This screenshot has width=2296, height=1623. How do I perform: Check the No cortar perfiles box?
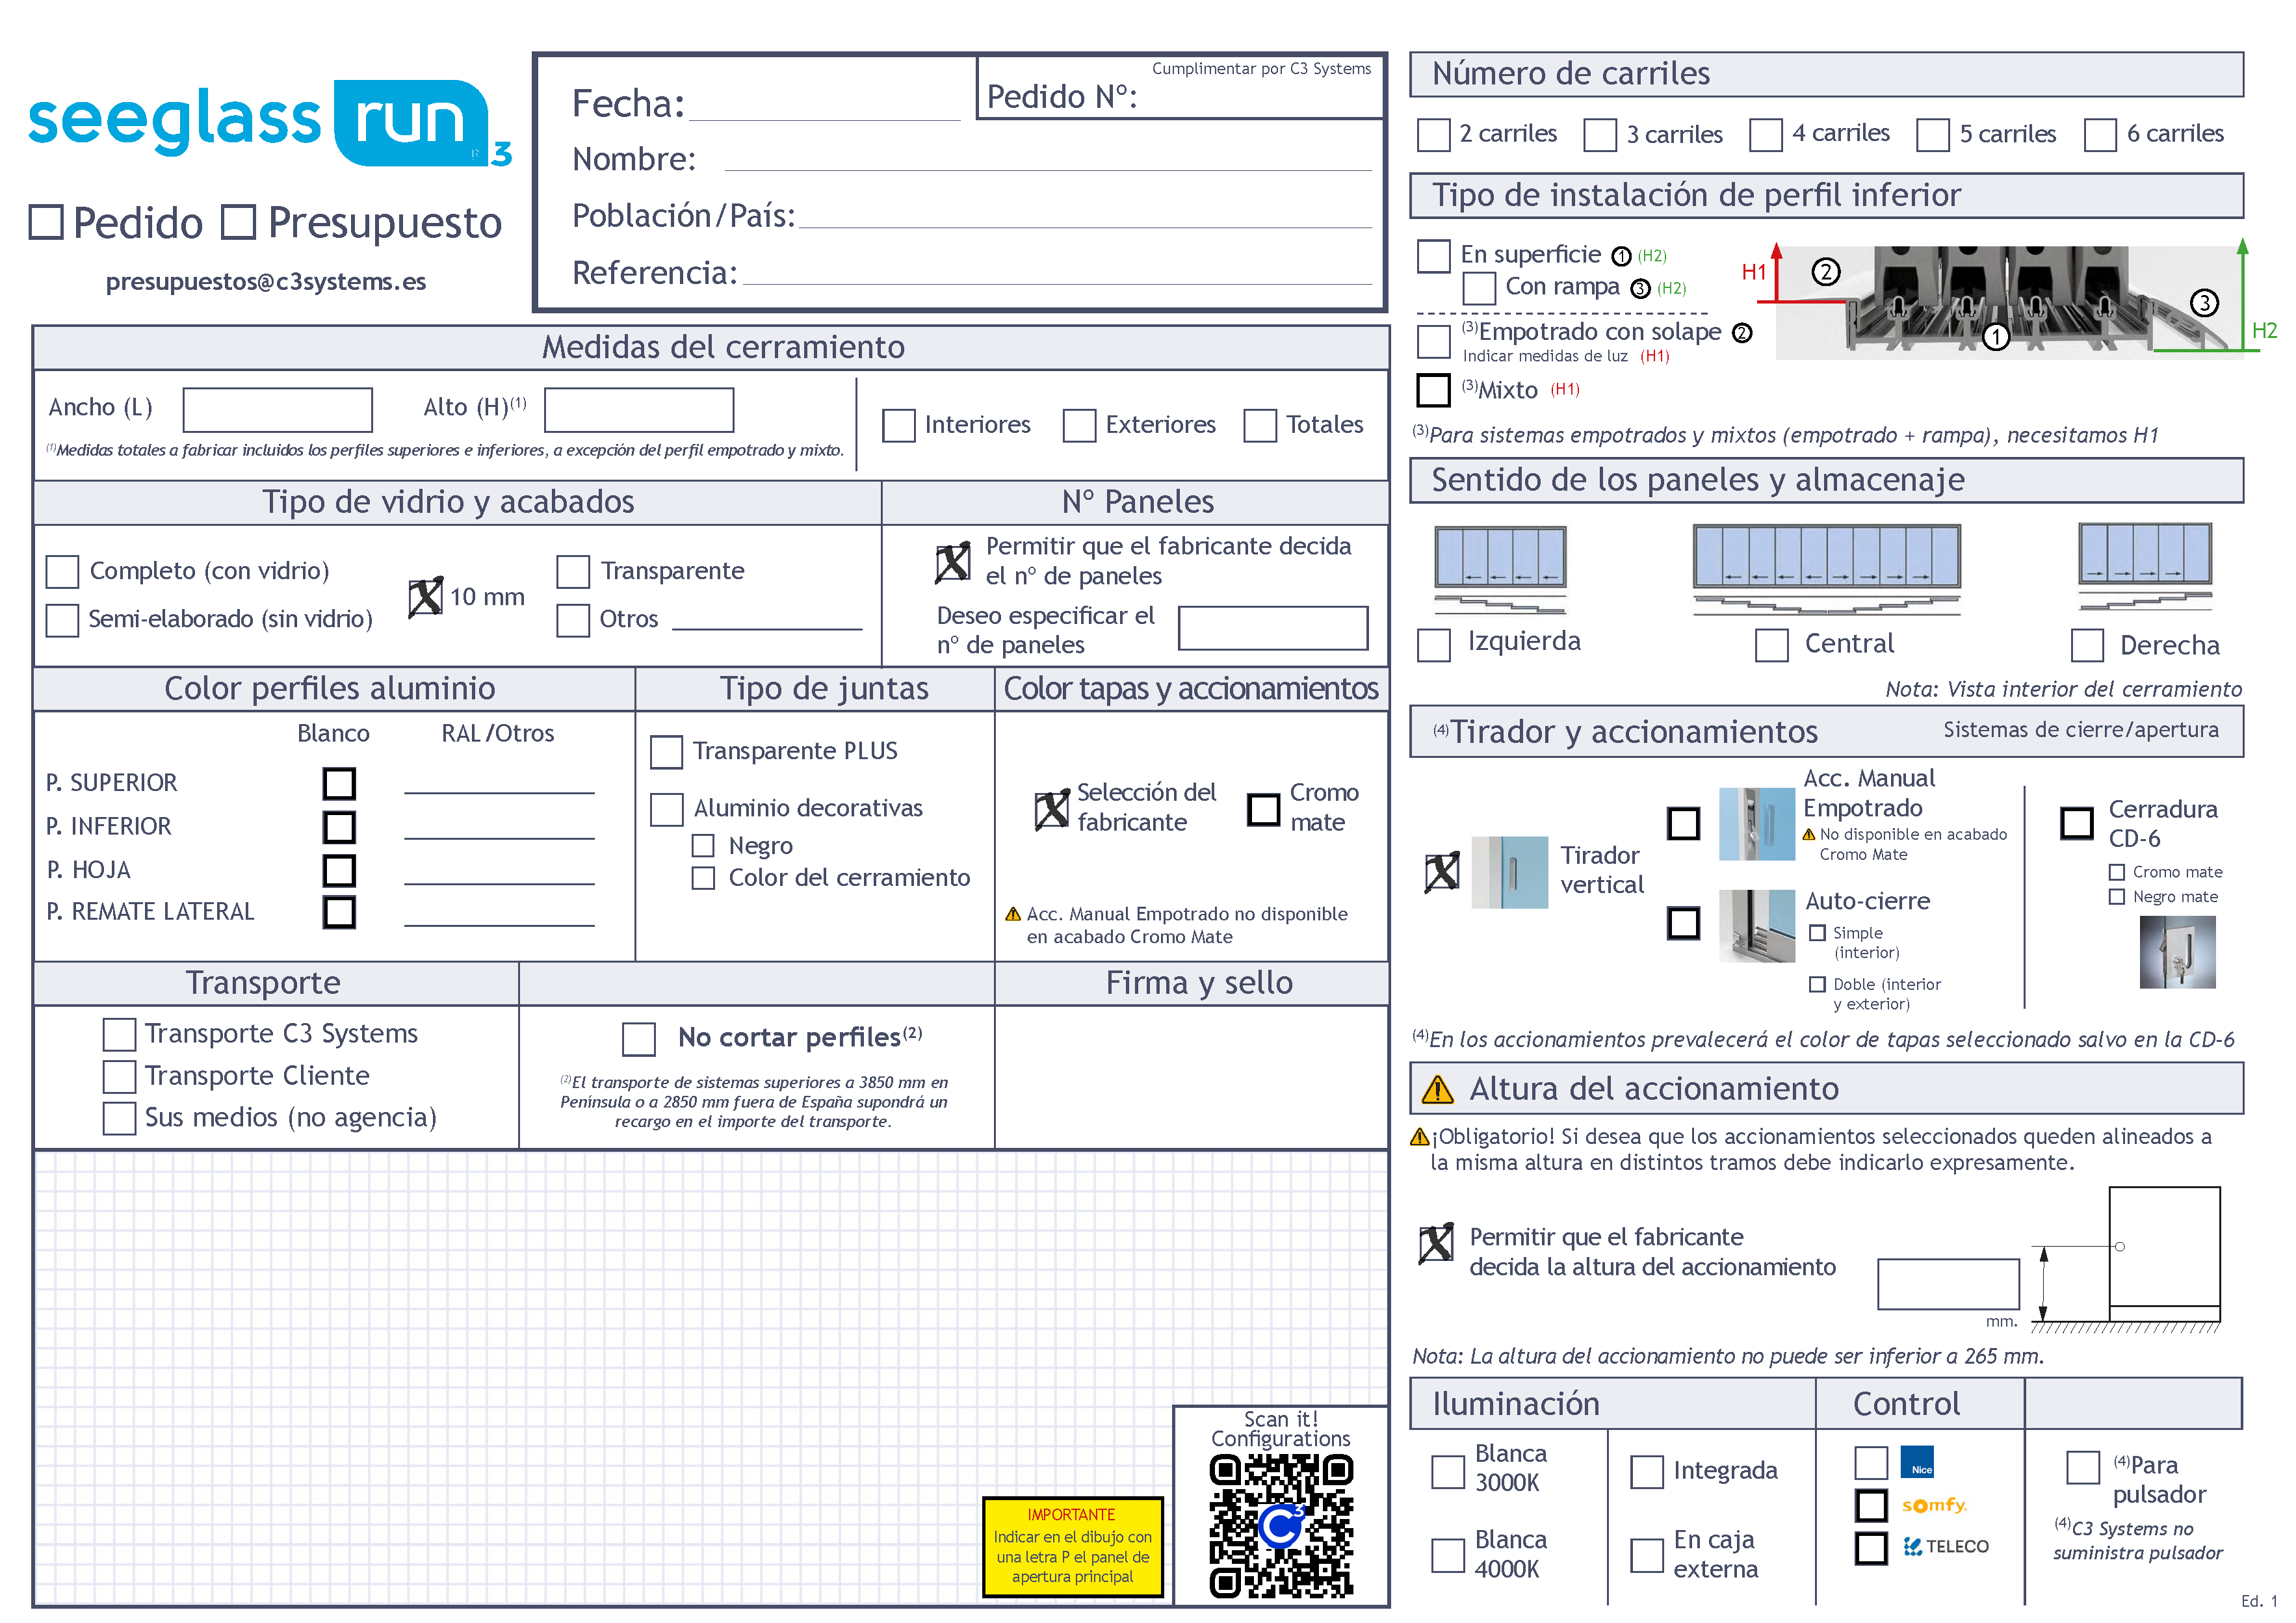(639, 1039)
